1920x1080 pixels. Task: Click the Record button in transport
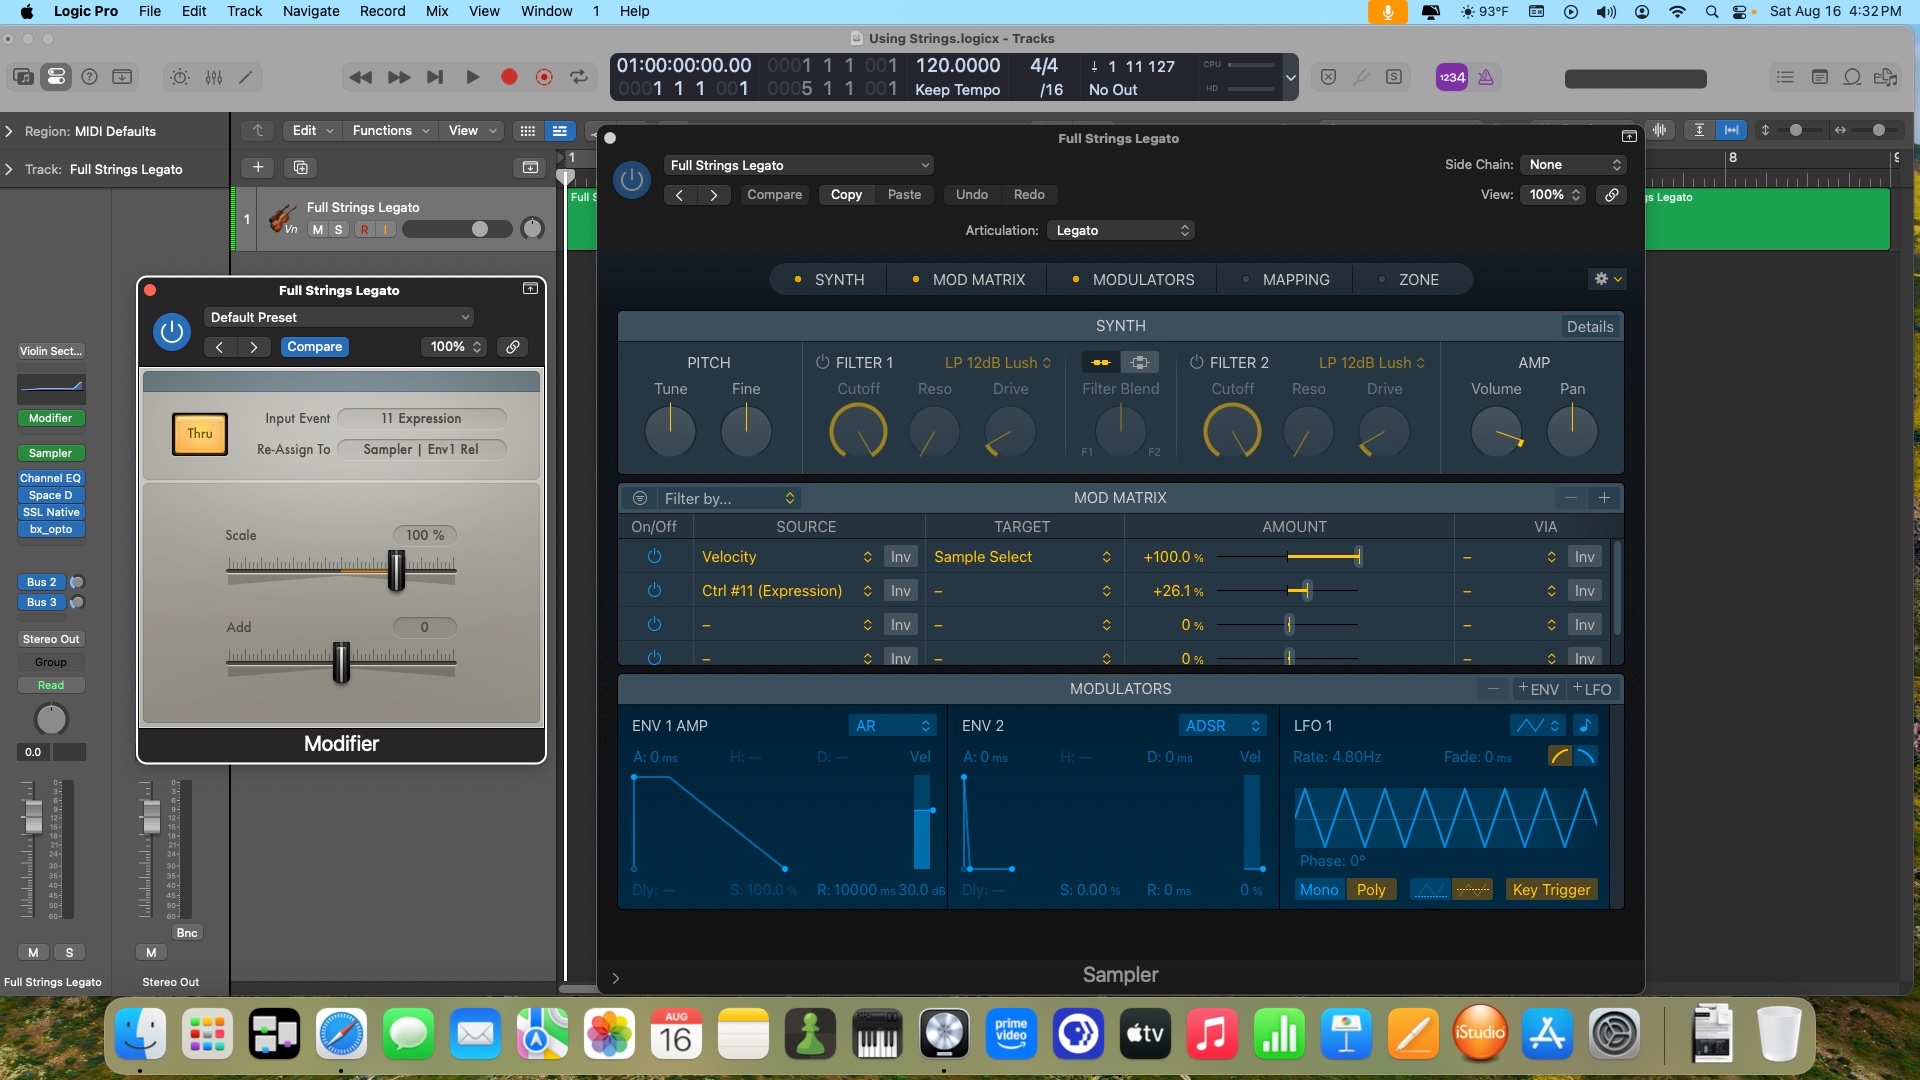tap(509, 77)
